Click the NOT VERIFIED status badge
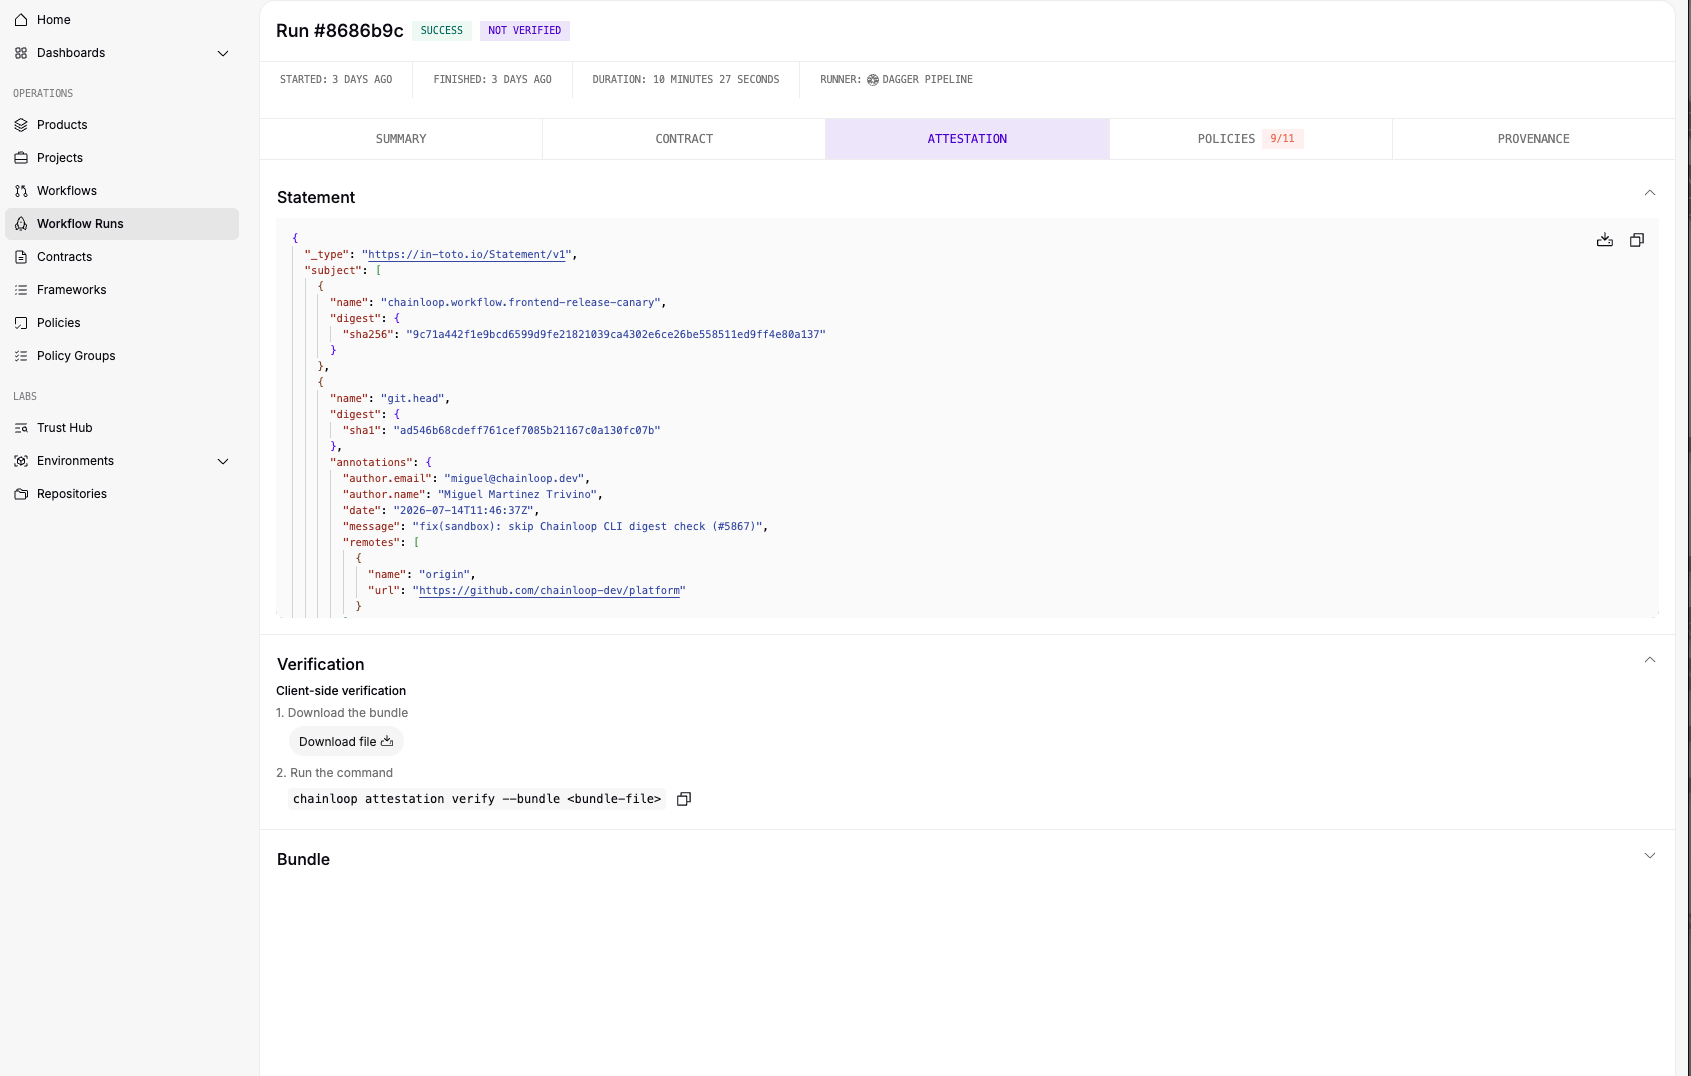1691x1076 pixels. 525,31
